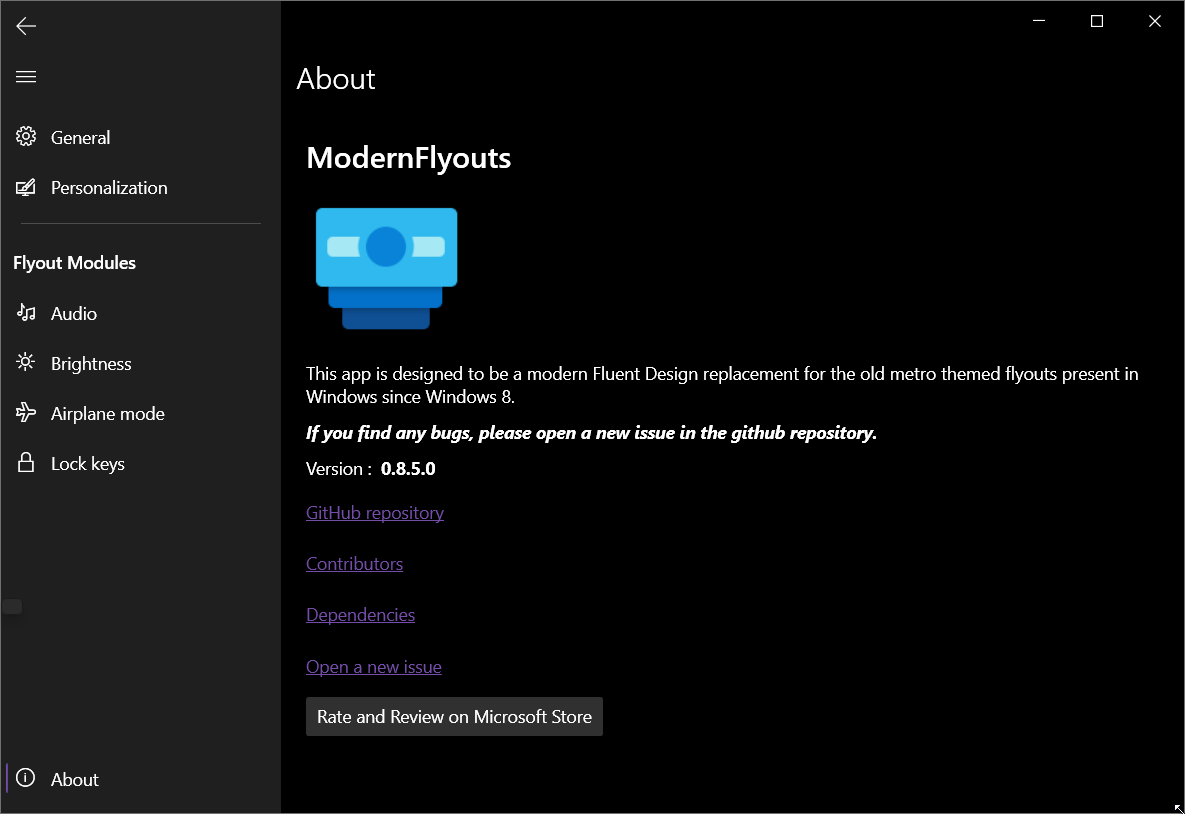
Task: Select the Brightness module page
Action: tap(141, 364)
